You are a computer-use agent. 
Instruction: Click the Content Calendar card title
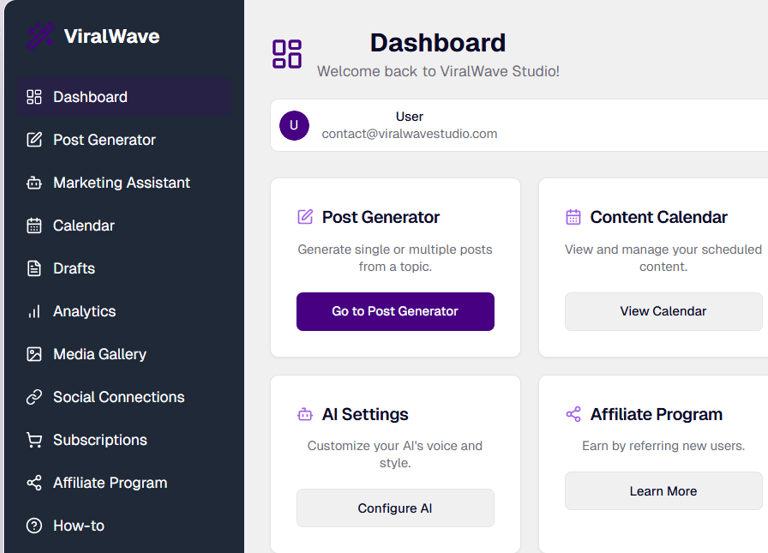pyautogui.click(x=659, y=217)
